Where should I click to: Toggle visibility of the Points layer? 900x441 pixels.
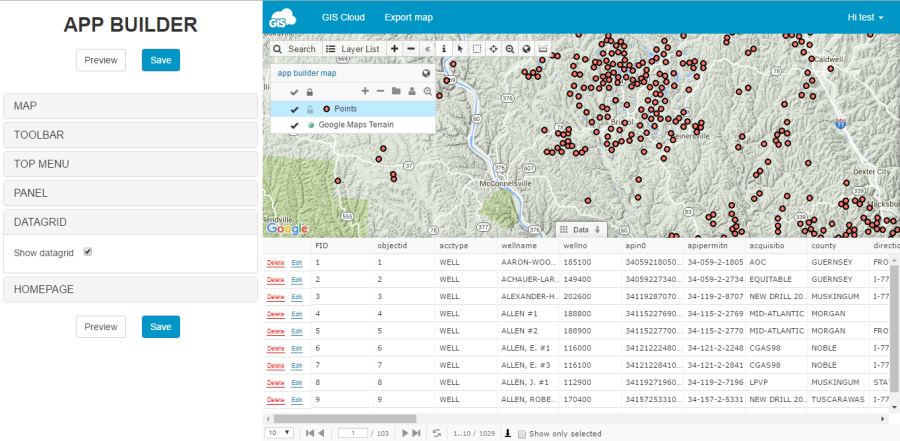point(294,109)
